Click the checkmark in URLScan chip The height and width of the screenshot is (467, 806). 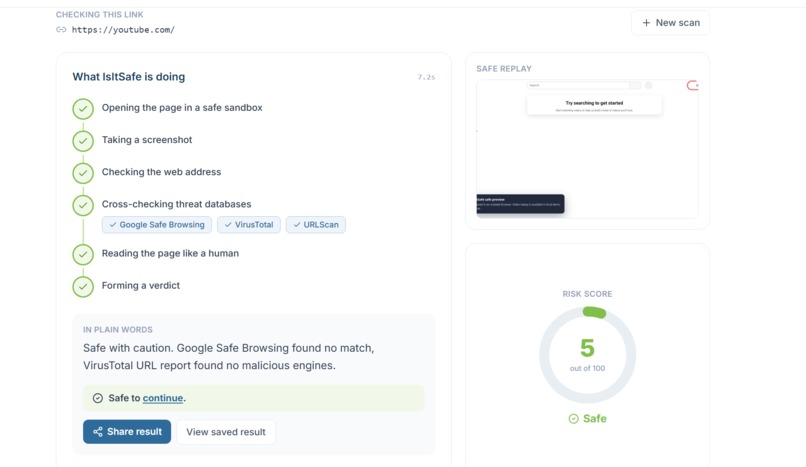pos(297,225)
